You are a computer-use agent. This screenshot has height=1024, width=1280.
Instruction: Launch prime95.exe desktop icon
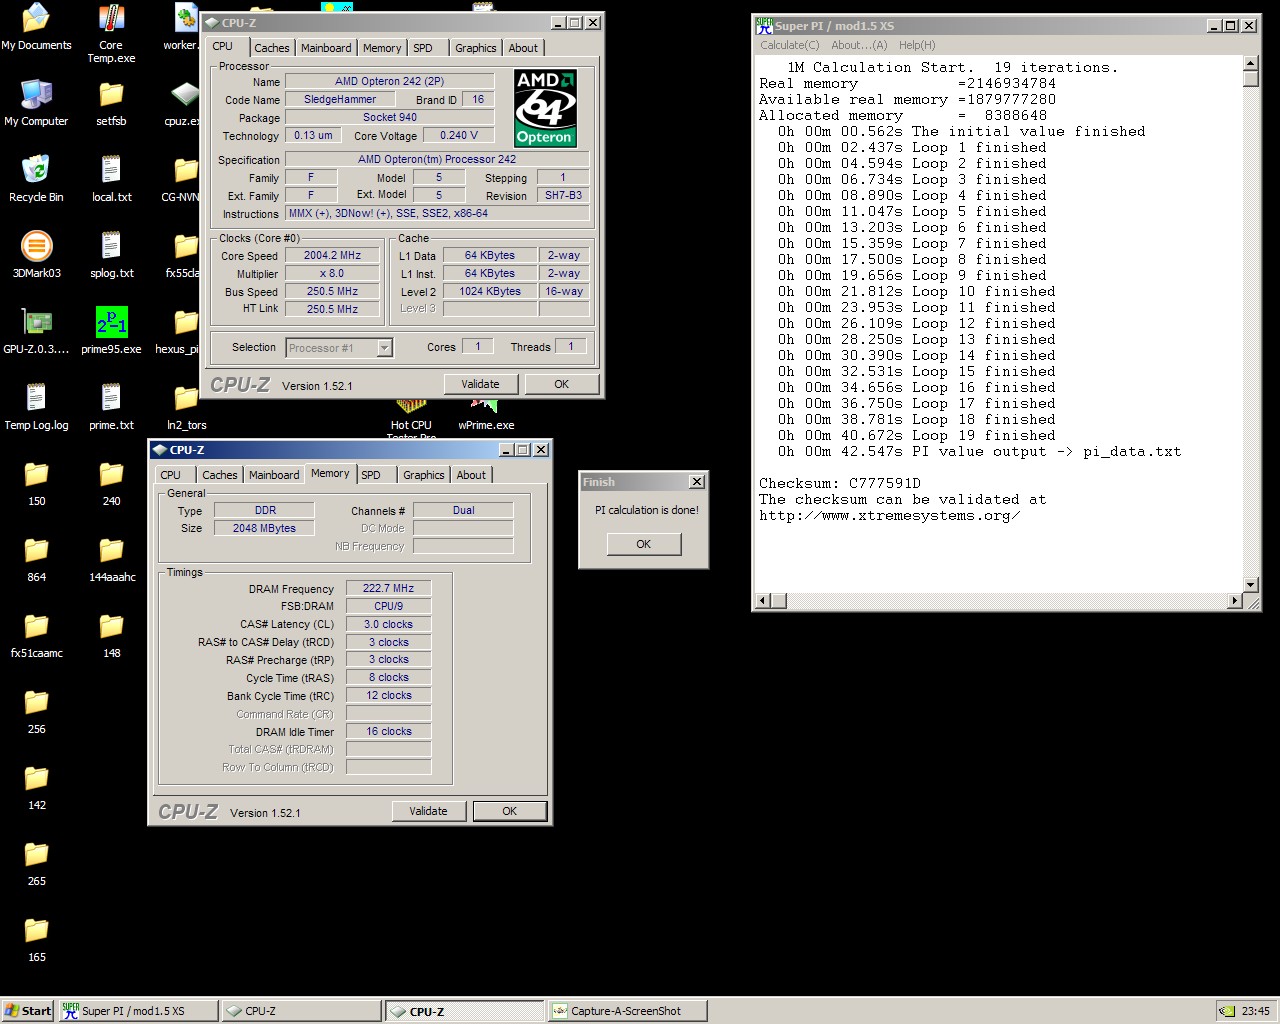click(x=111, y=331)
